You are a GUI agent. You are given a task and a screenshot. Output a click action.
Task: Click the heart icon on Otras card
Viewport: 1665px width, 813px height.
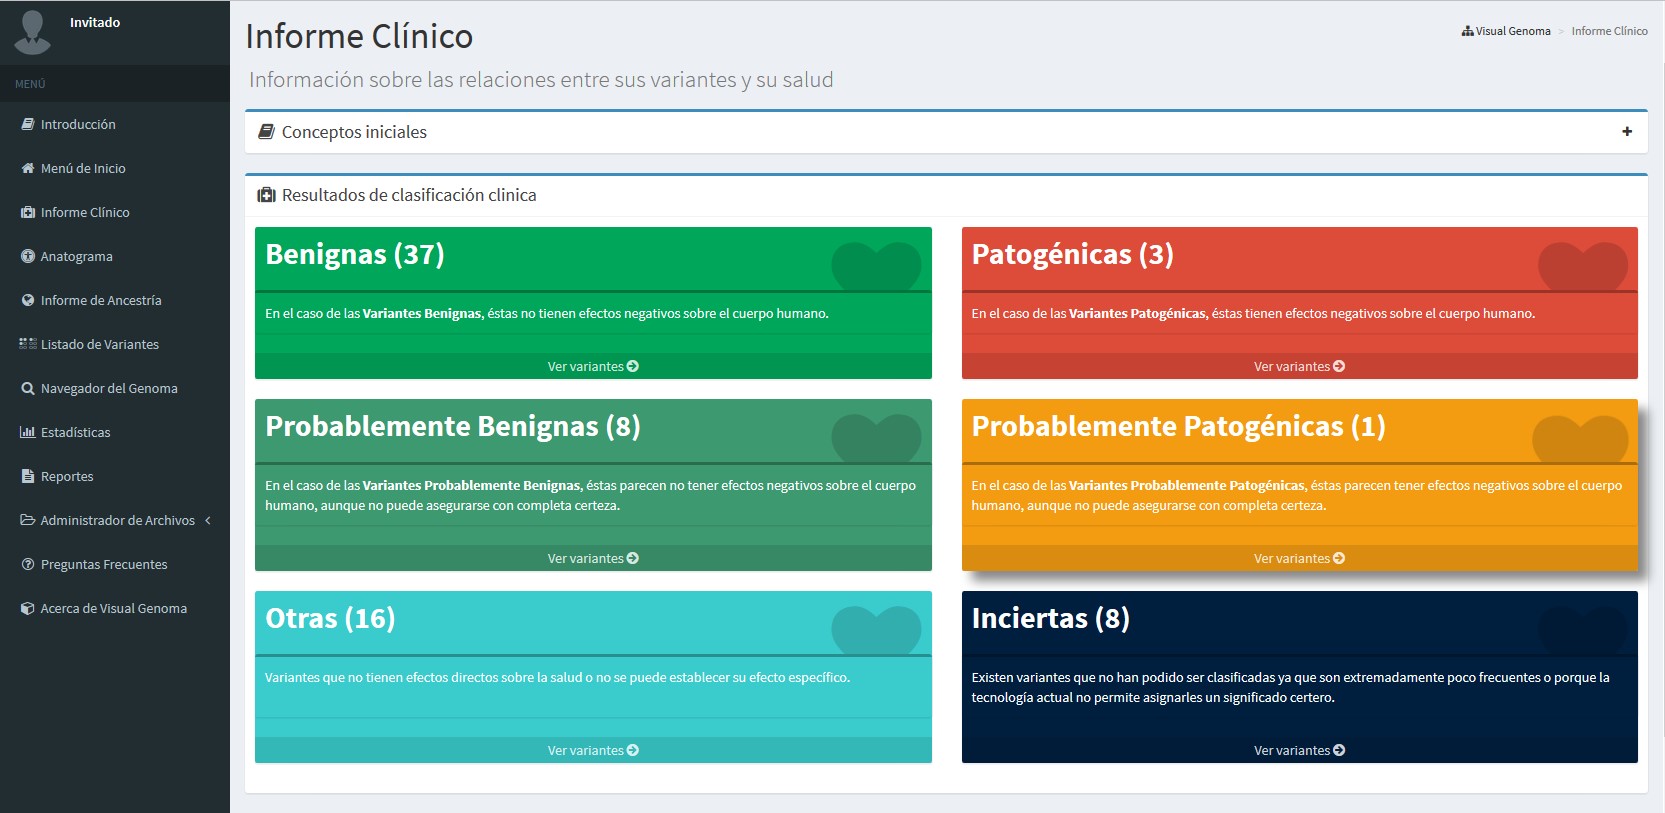coord(876,629)
